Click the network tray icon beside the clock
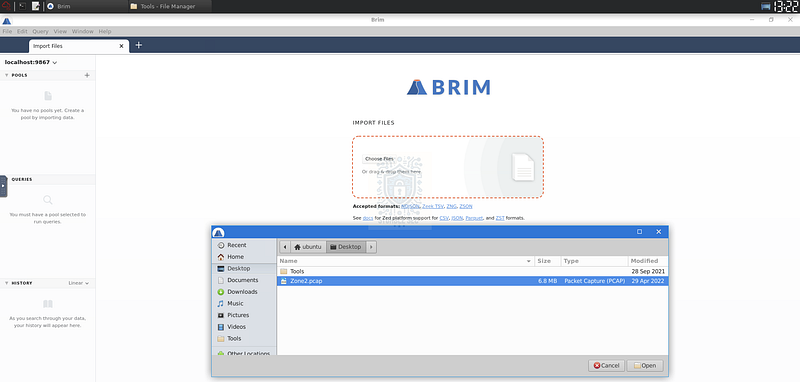This screenshot has height=382, width=800. [765, 6]
